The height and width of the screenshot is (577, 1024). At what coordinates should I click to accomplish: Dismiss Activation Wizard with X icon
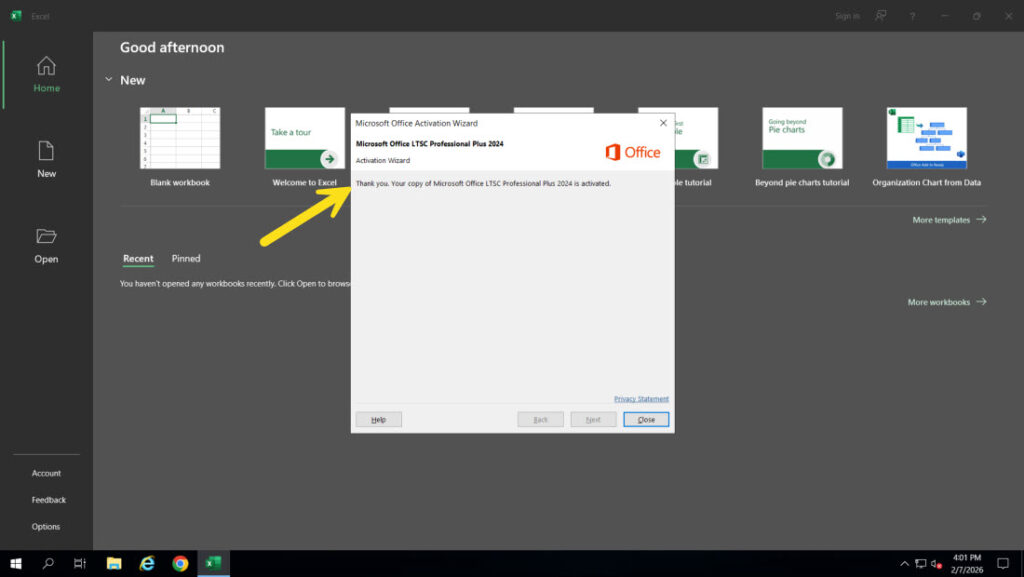tap(663, 123)
